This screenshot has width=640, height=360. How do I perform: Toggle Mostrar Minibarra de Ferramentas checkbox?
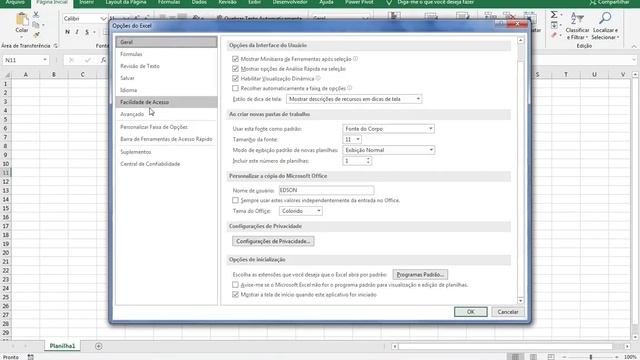235,59
